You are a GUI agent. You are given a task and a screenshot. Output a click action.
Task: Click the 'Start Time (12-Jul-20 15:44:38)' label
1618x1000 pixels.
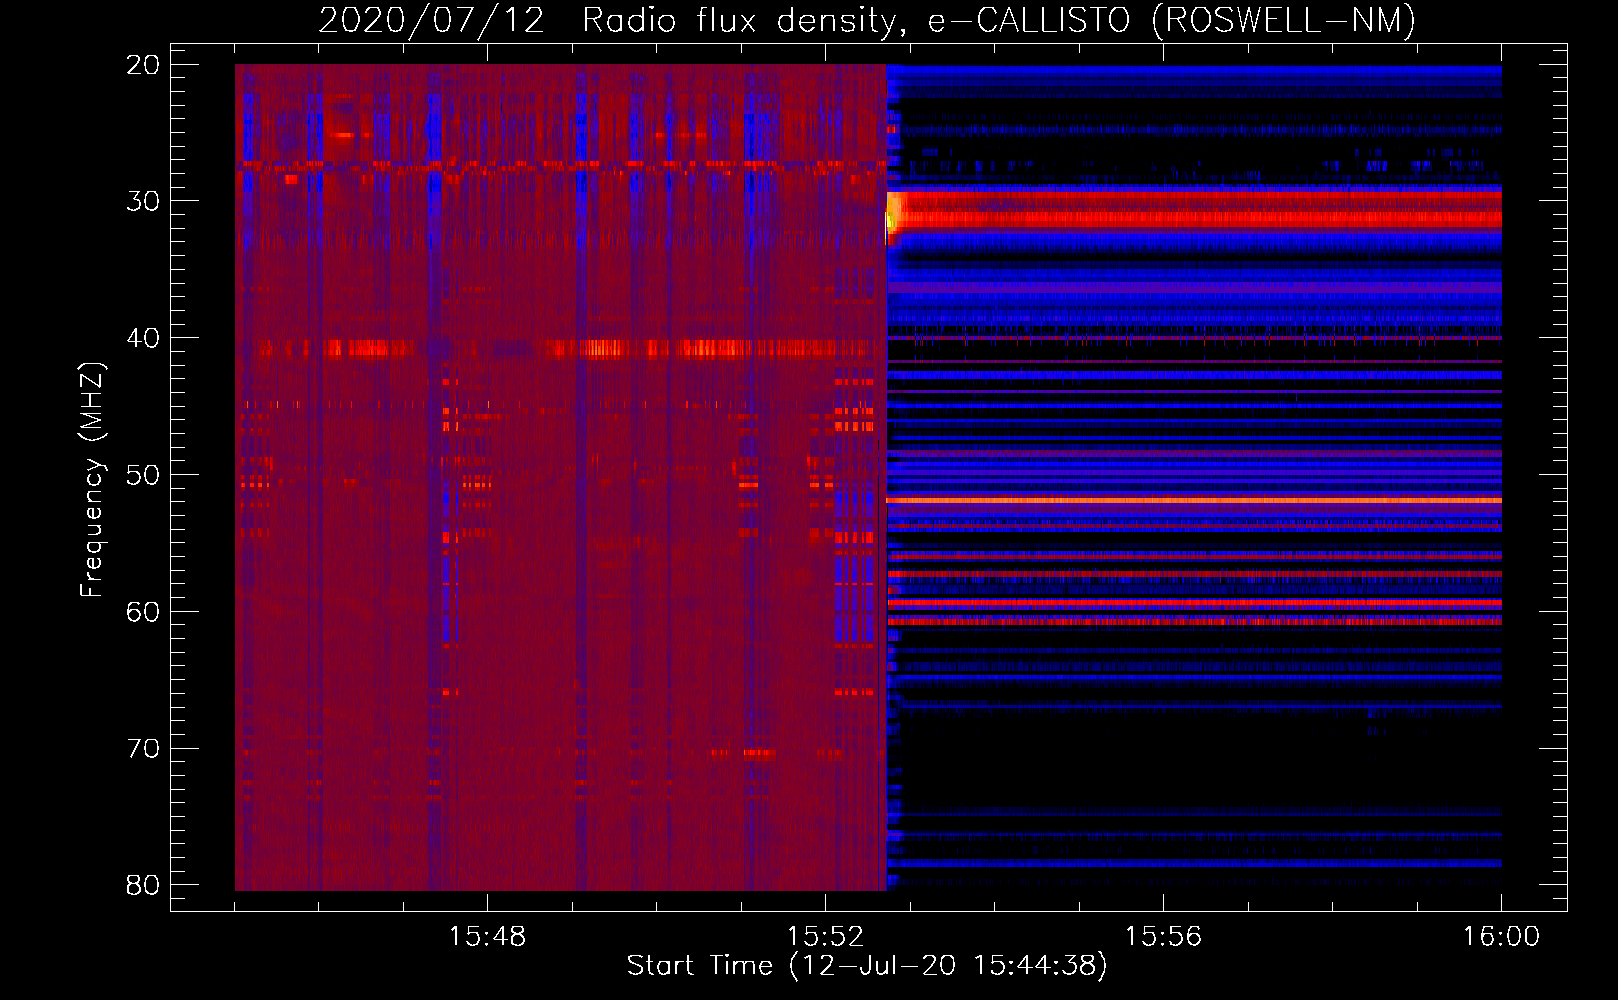(x=867, y=966)
